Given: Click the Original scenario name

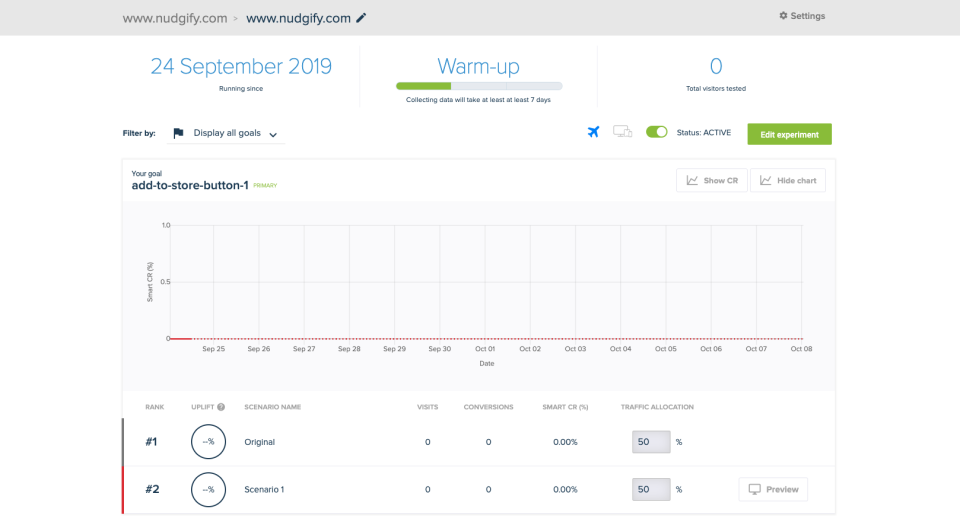Looking at the screenshot, I should point(260,442).
